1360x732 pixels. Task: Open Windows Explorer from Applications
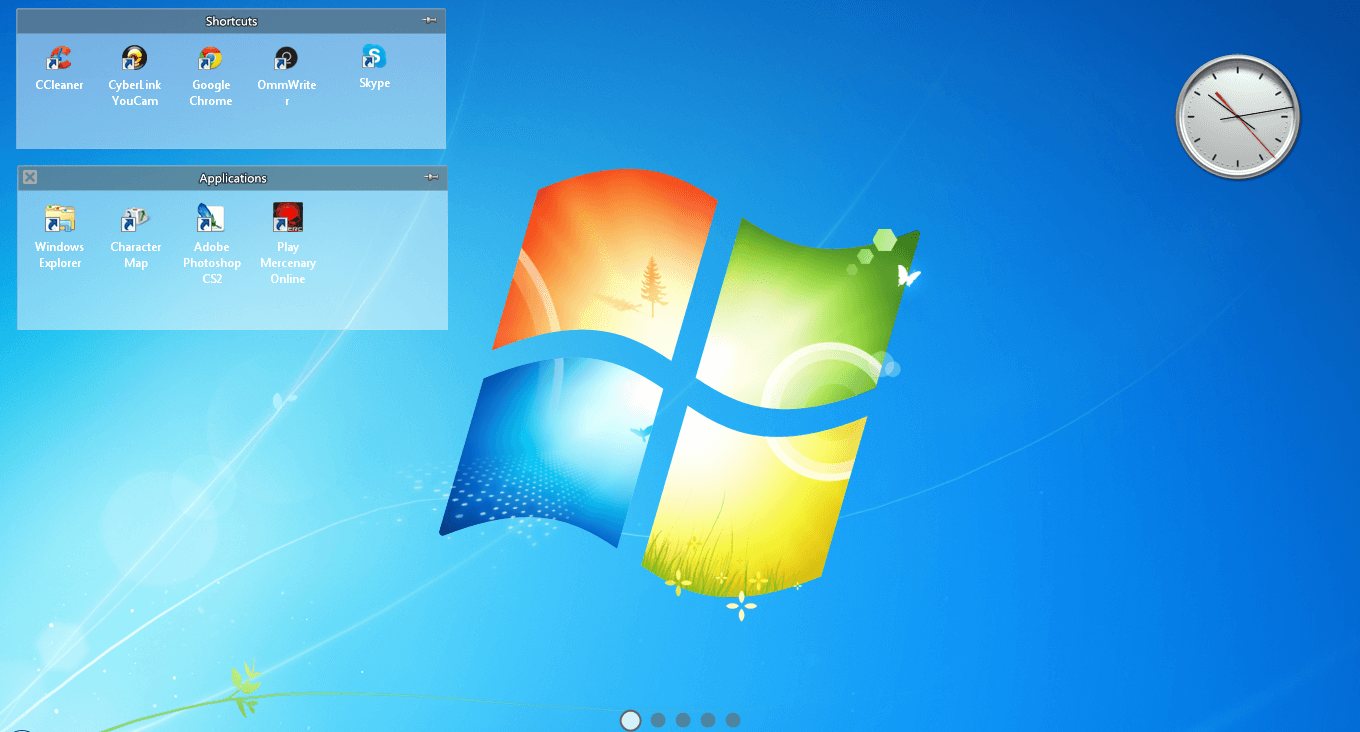pyautogui.click(x=59, y=220)
